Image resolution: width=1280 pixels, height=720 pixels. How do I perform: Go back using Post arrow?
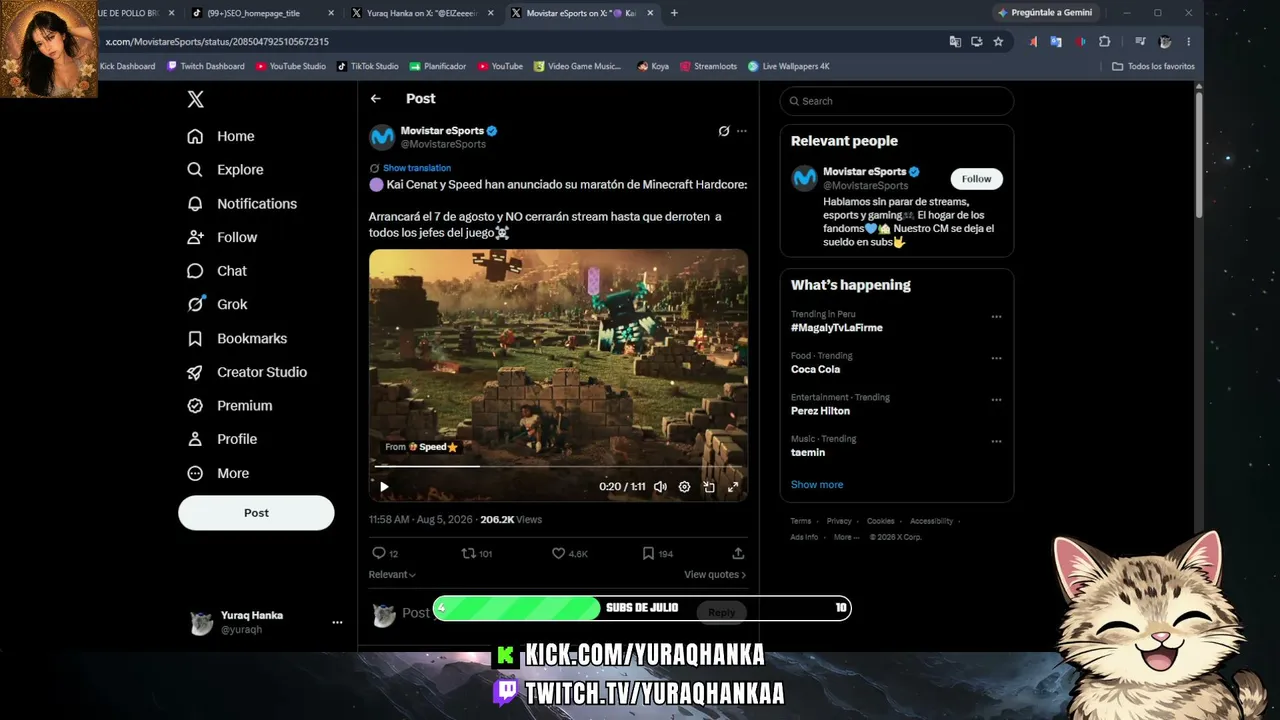click(x=375, y=98)
